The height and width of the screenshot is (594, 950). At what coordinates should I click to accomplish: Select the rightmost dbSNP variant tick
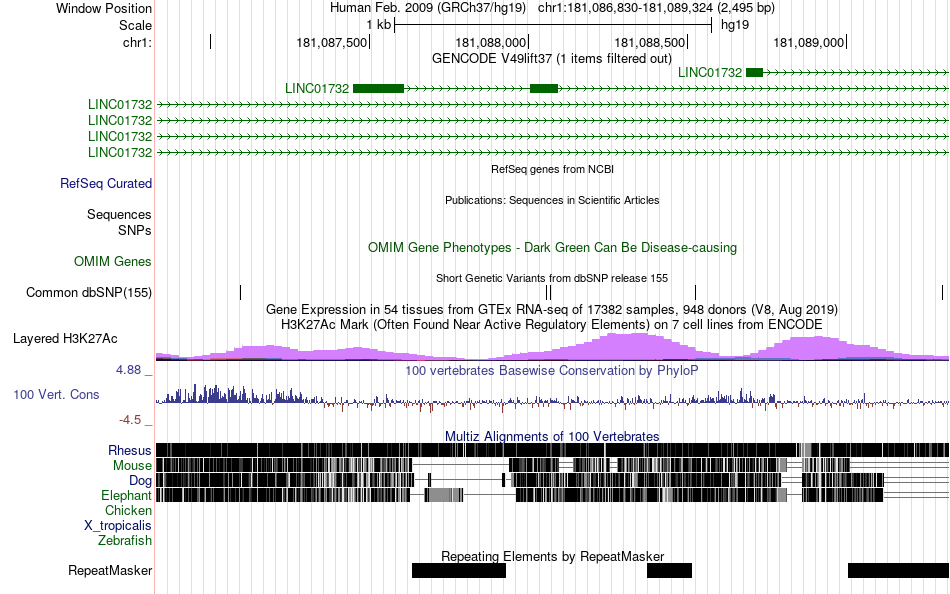point(943,292)
